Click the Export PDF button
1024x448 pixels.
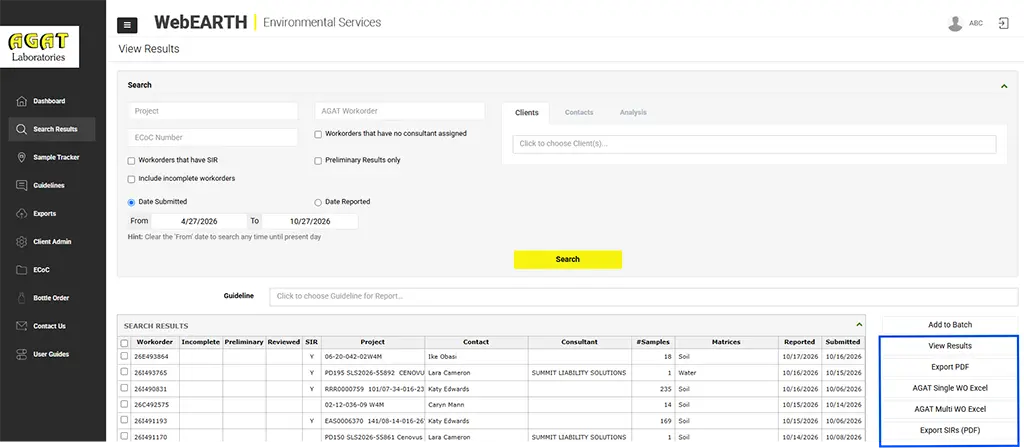coord(950,367)
